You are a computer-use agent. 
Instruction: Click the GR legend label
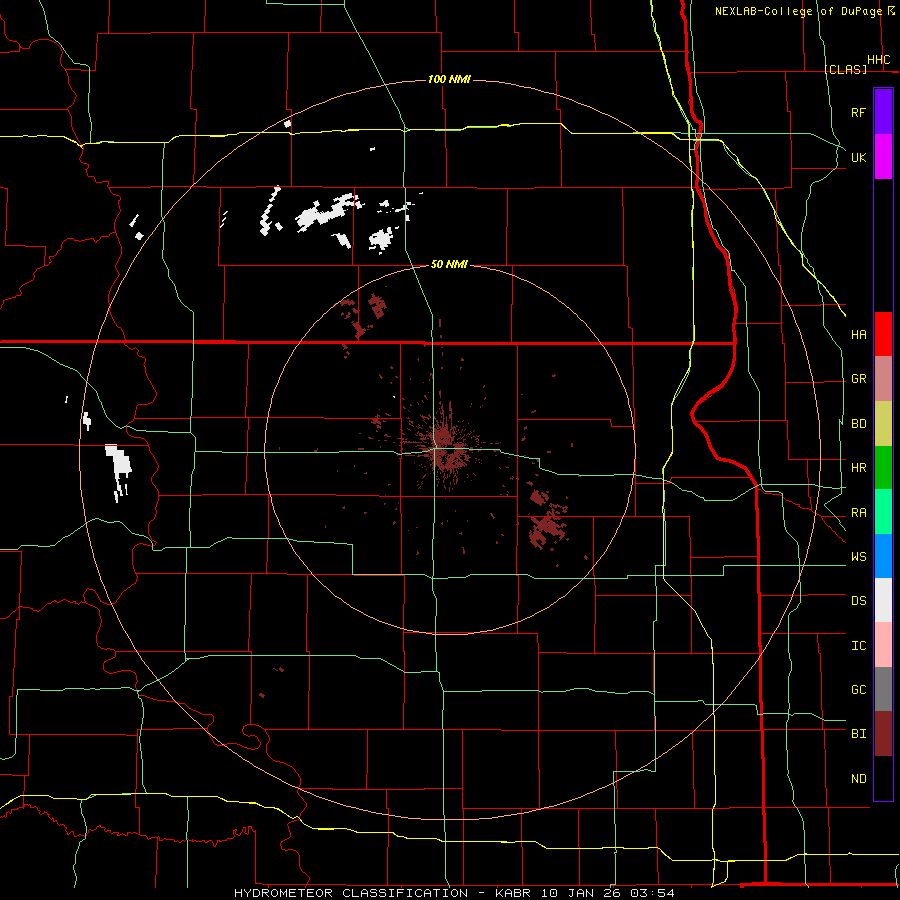pos(858,379)
